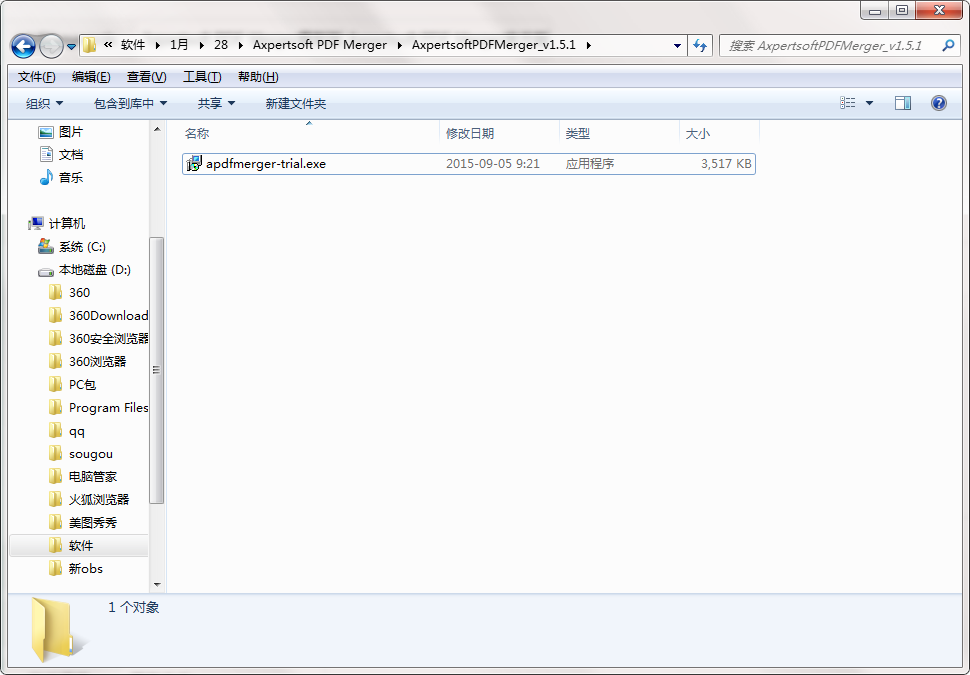Open the address bar history dropdown
This screenshot has width=970, height=675.
[677, 46]
